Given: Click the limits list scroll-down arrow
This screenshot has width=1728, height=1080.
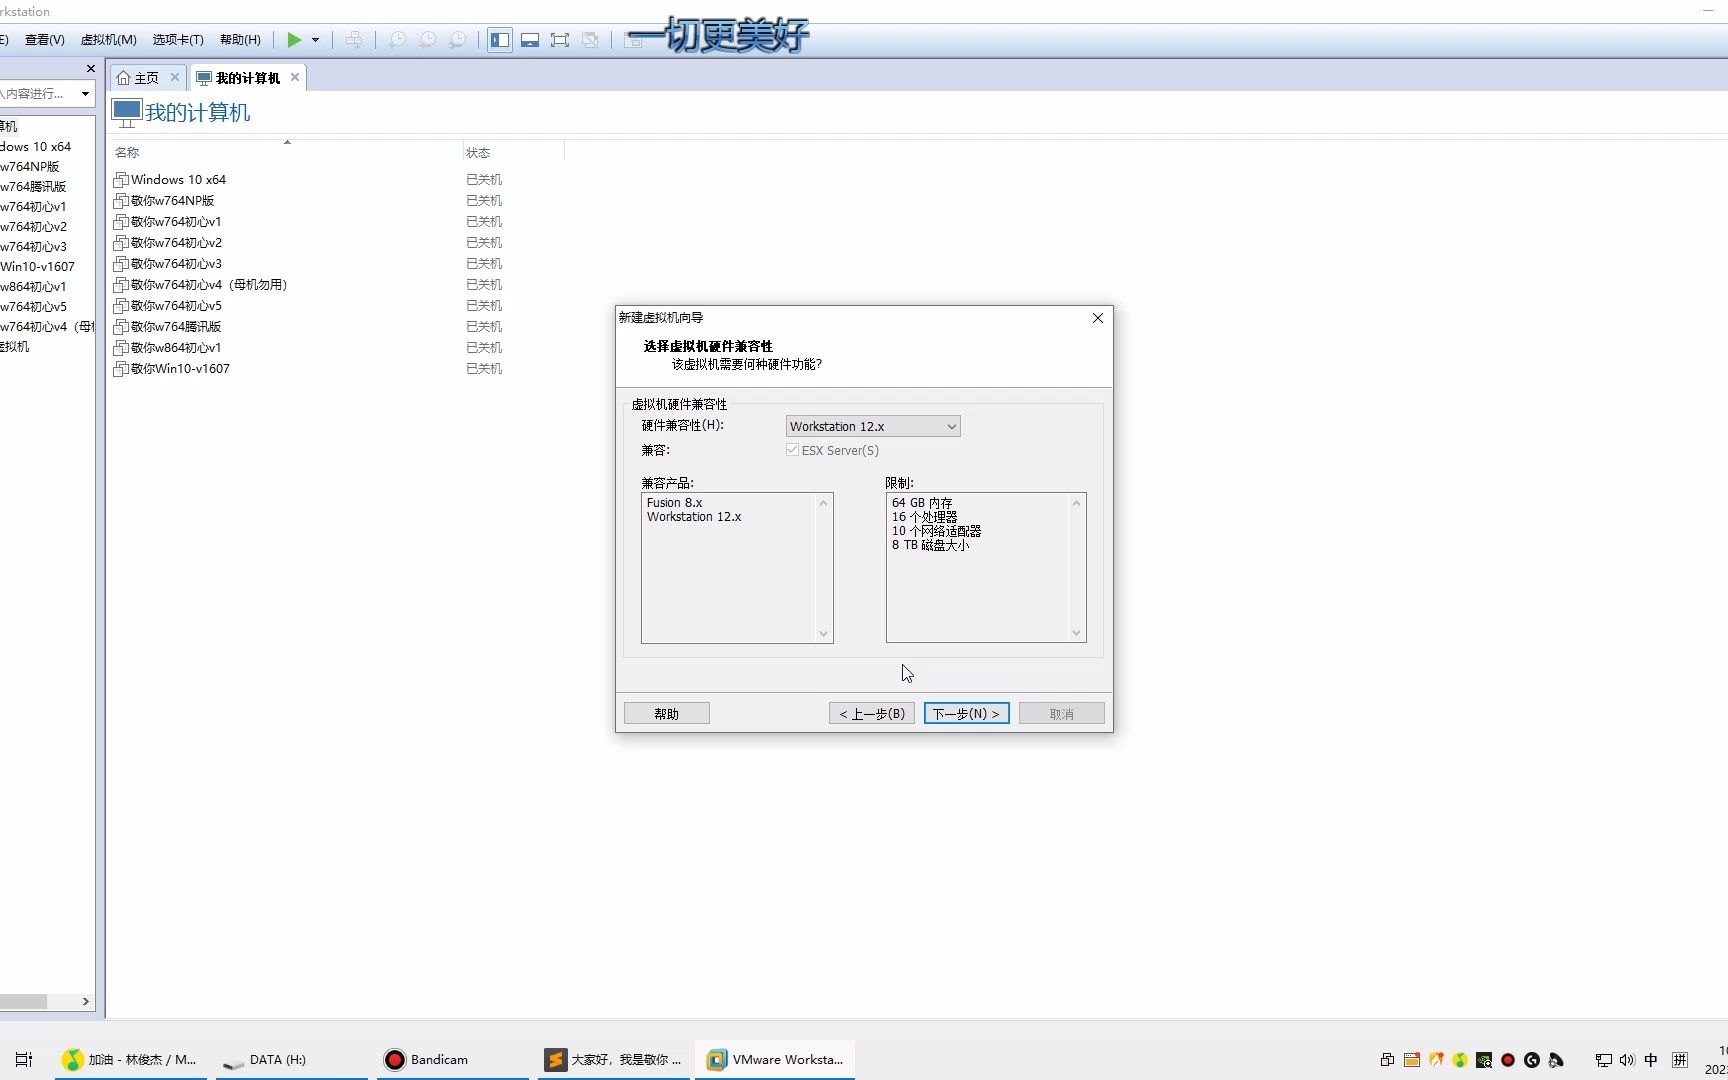Looking at the screenshot, I should tap(1077, 633).
